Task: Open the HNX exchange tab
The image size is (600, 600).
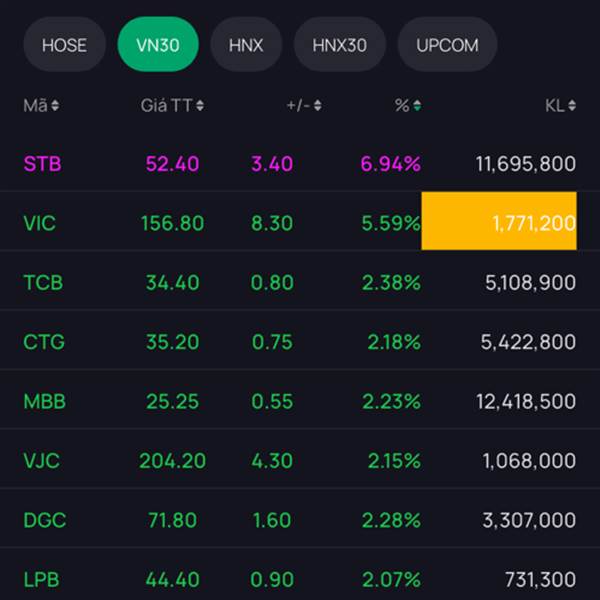Action: (x=246, y=45)
